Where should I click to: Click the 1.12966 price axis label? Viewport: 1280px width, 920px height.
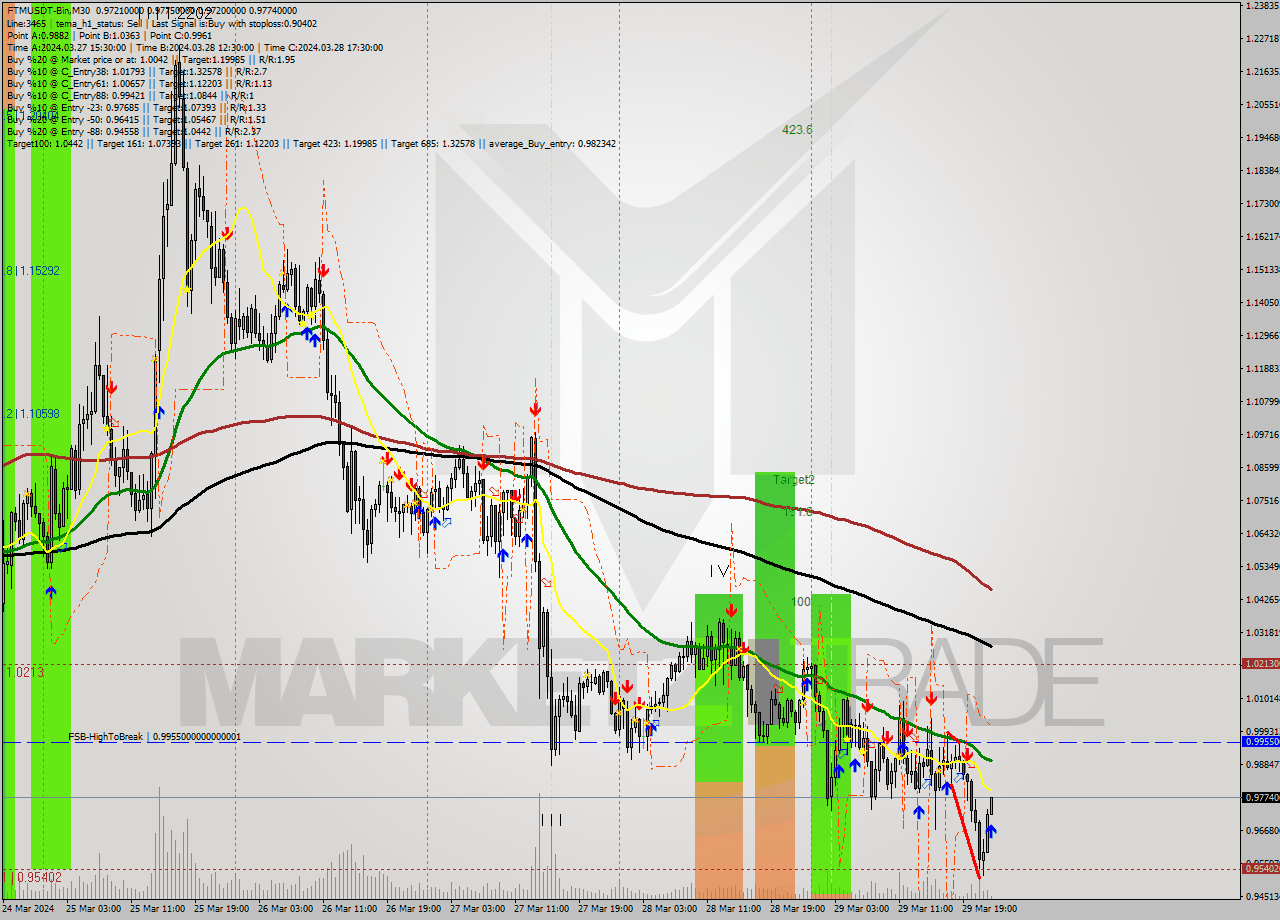click(1261, 335)
